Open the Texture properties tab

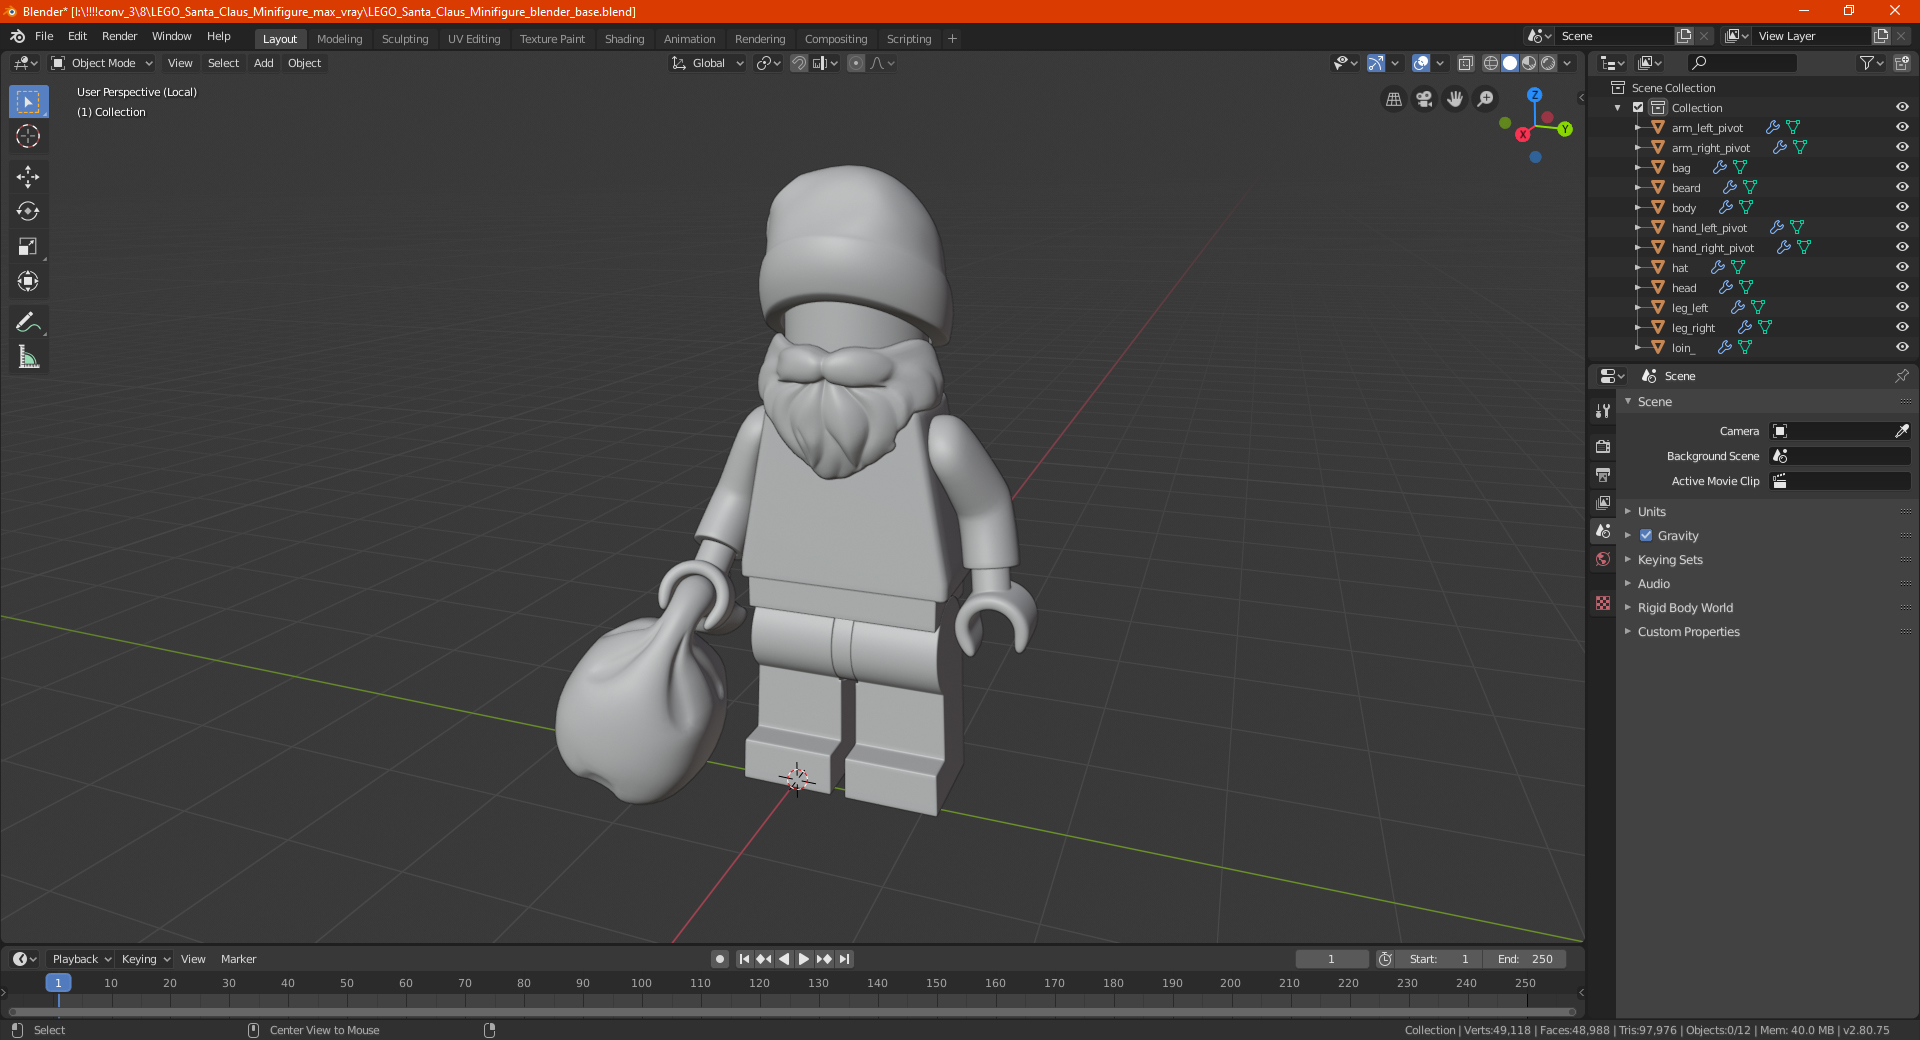1603,603
